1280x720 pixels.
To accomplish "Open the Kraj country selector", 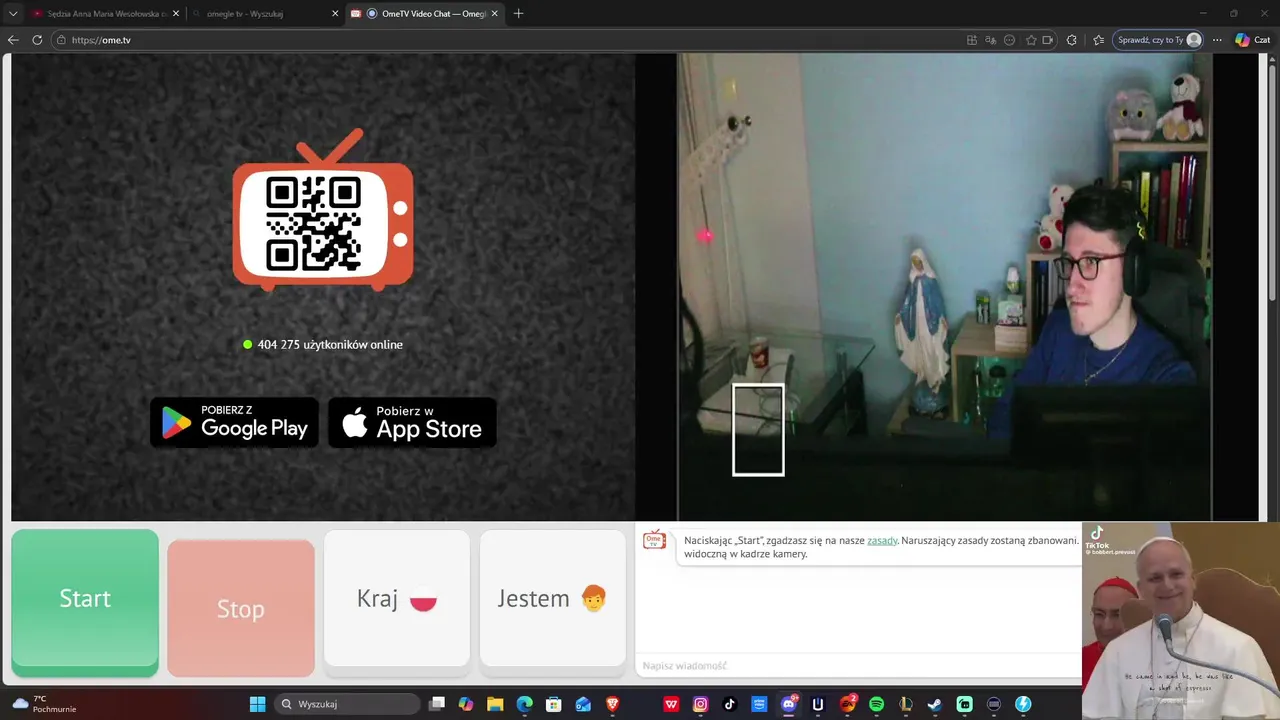I will coord(397,598).
